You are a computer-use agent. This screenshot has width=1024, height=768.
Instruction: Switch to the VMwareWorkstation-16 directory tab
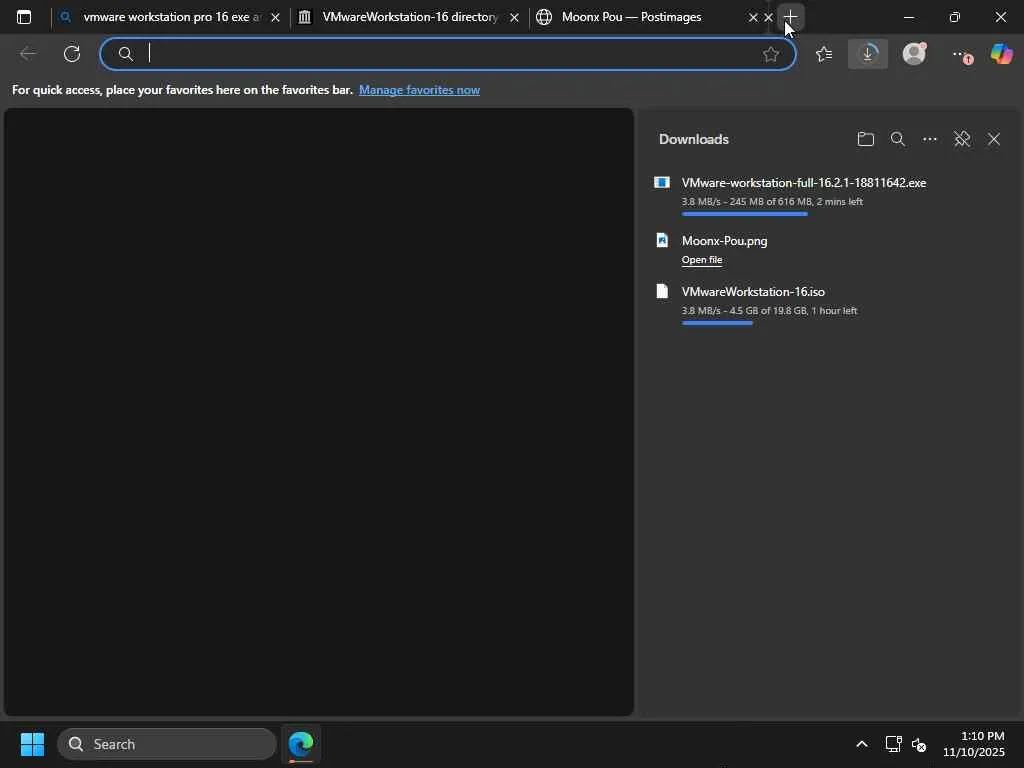(409, 17)
